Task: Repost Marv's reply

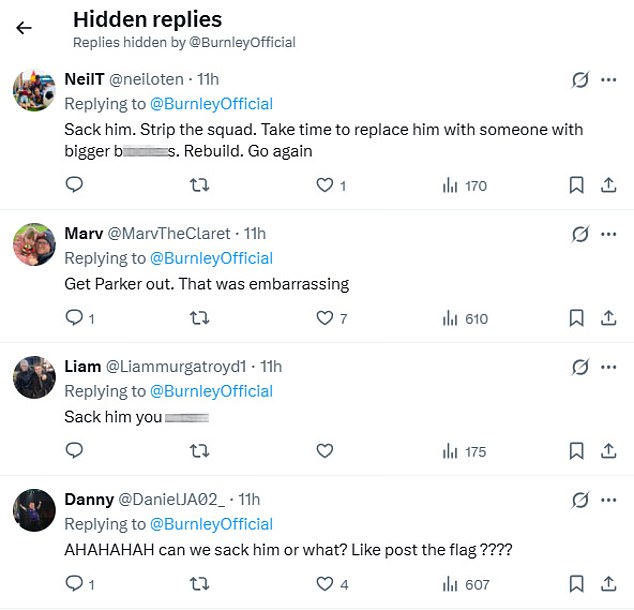Action: coord(199,318)
